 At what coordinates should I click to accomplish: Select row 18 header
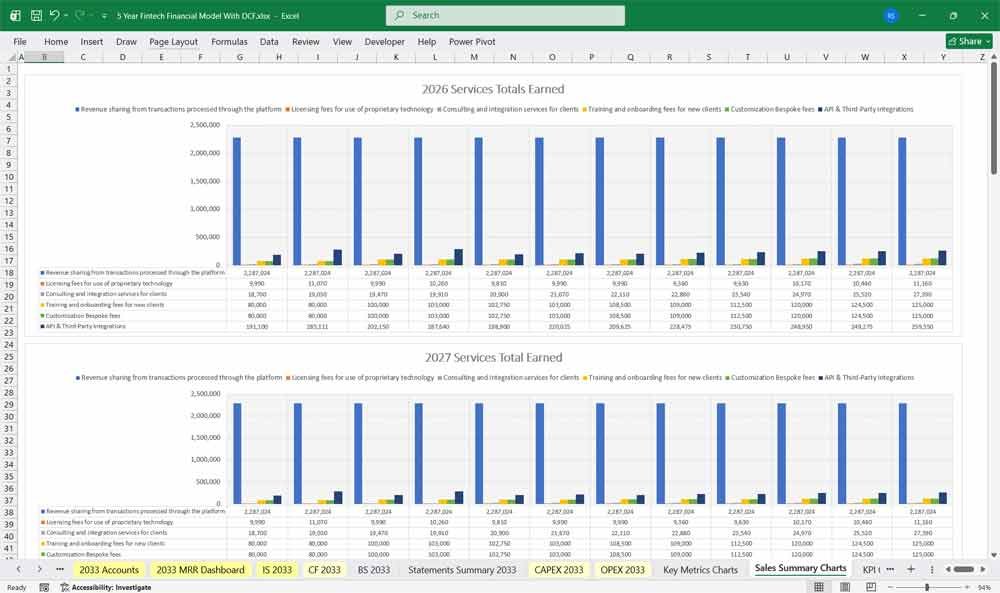(x=9, y=273)
